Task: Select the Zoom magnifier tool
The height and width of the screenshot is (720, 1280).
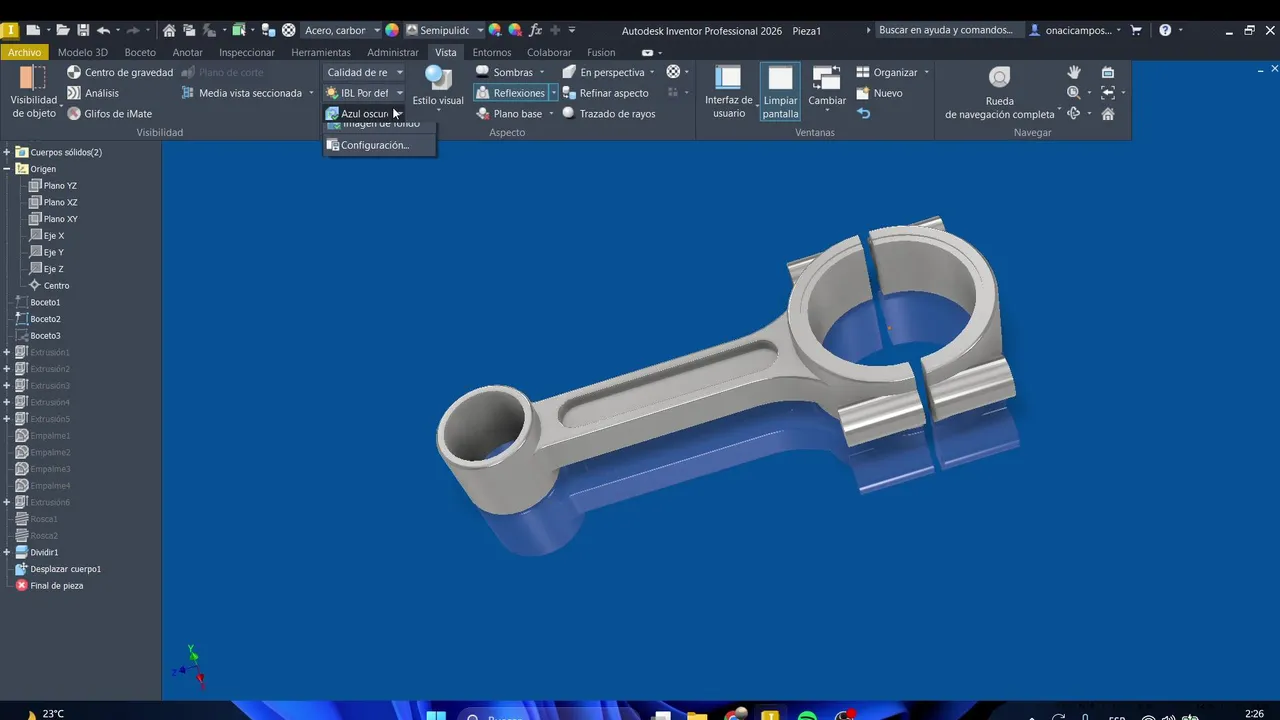Action: [x=1074, y=93]
